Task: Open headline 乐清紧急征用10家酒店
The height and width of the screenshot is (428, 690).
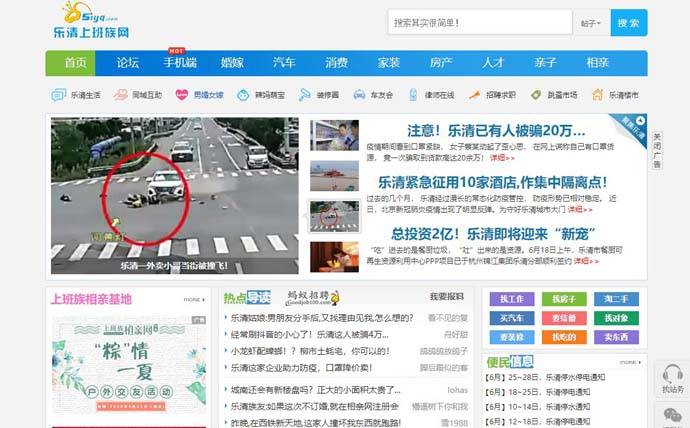Action: point(493,182)
